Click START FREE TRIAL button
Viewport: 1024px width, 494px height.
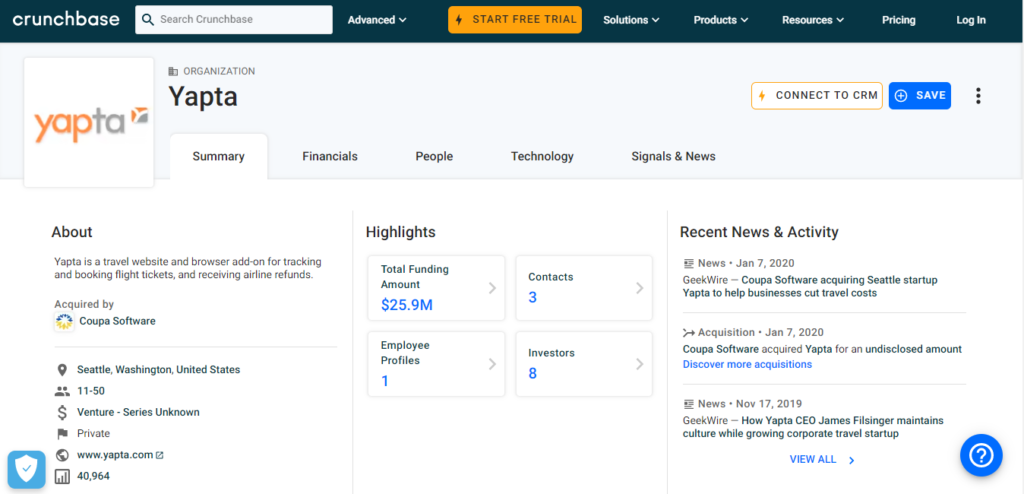tap(515, 20)
